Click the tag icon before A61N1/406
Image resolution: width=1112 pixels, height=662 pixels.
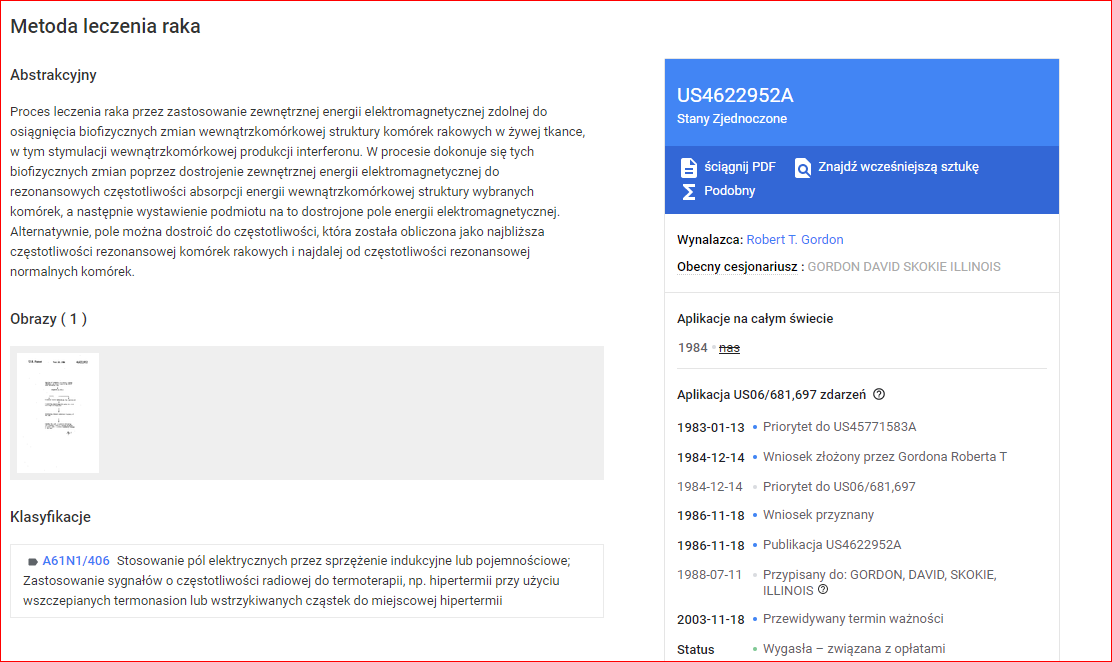32,561
